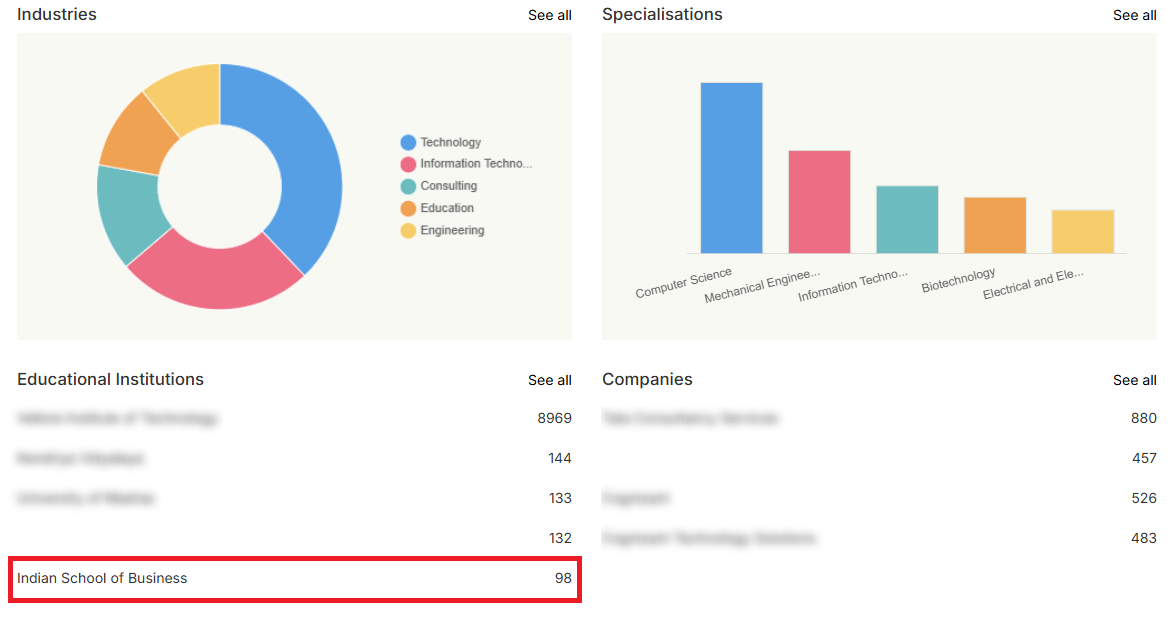Open See all for Industries
The height and width of the screenshot is (628, 1172).
(x=549, y=15)
